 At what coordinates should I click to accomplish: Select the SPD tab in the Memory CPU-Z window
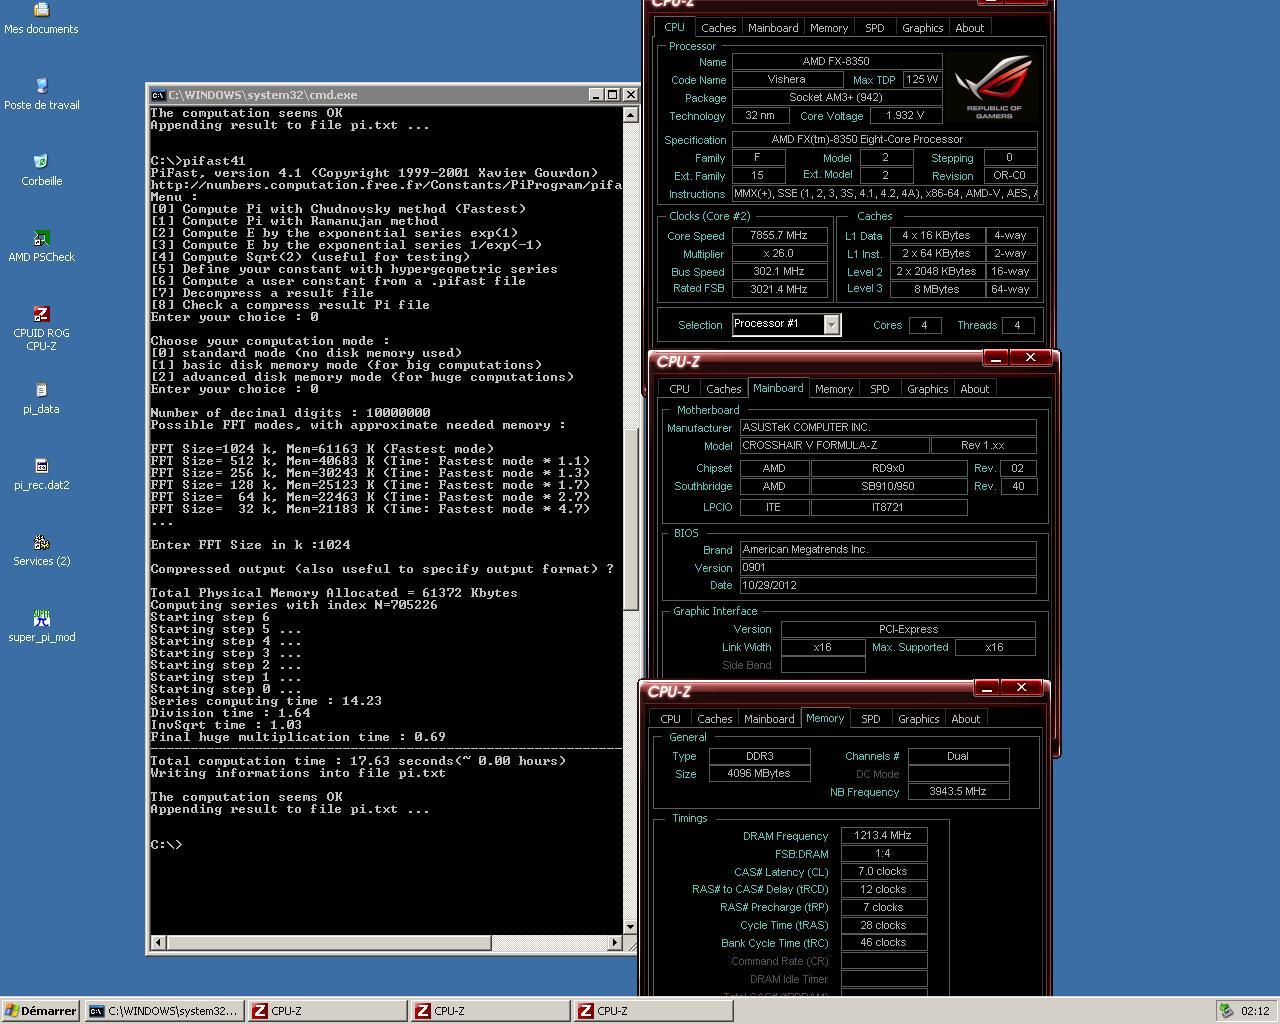[871, 719]
